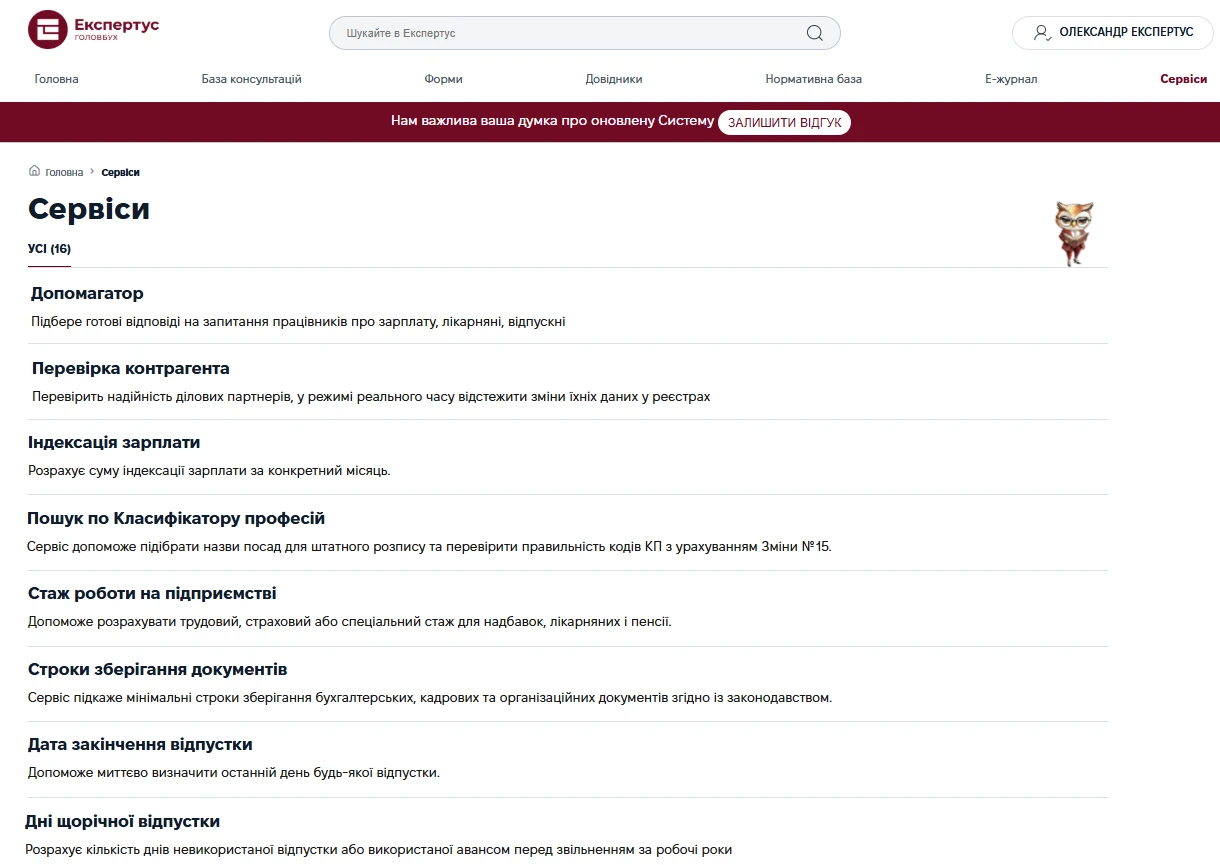The width and height of the screenshot is (1220, 865).
Task: Click the Експертус logo icon
Action: tap(47, 30)
